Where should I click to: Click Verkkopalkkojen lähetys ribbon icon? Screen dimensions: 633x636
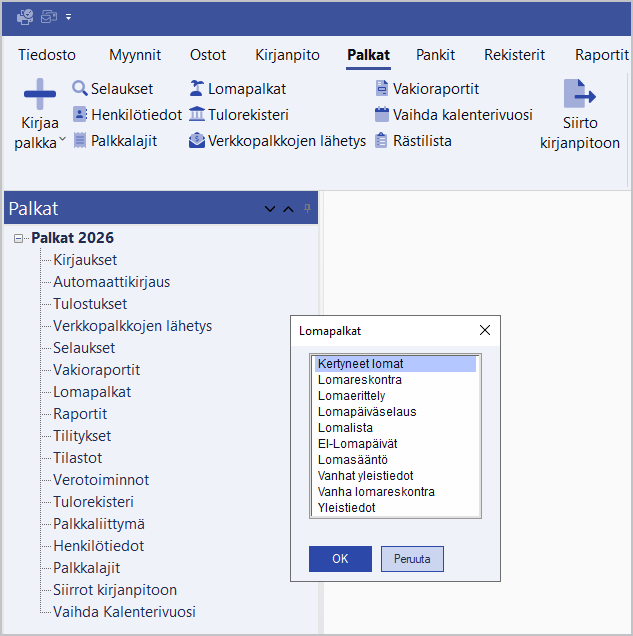coord(197,141)
